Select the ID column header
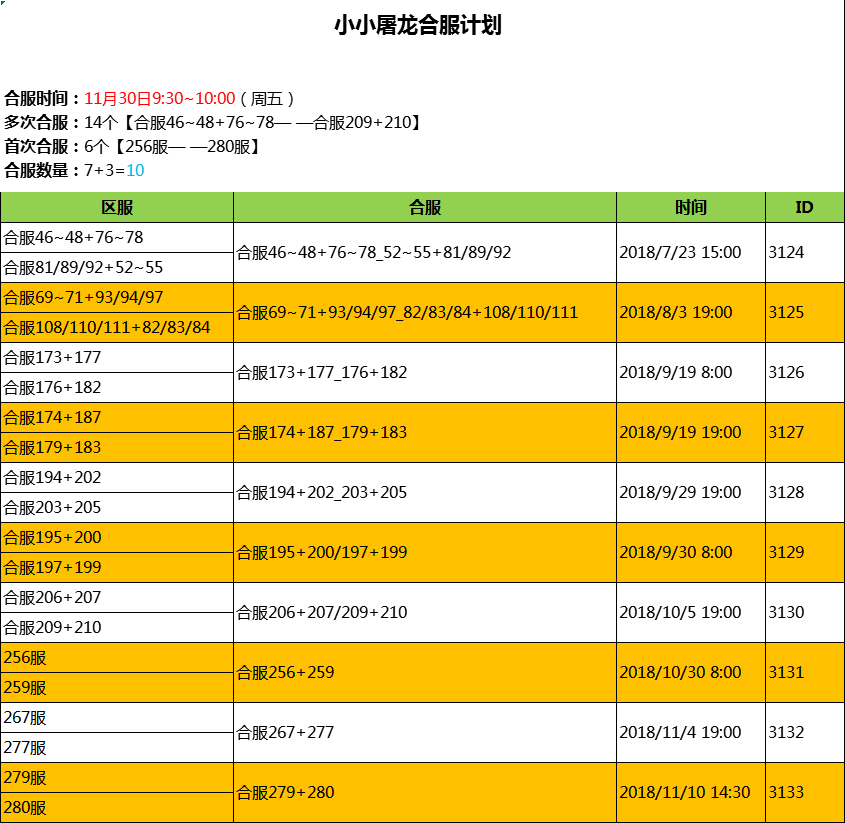The image size is (845, 823). (x=804, y=207)
